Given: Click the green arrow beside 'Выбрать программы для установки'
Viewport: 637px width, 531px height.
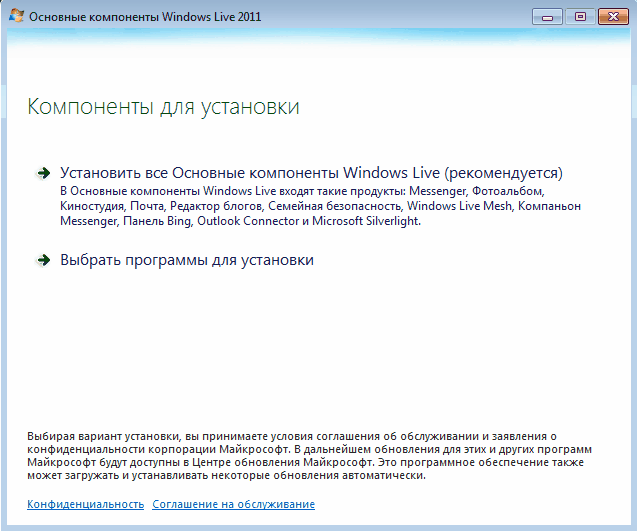Looking at the screenshot, I should coord(43,260).
